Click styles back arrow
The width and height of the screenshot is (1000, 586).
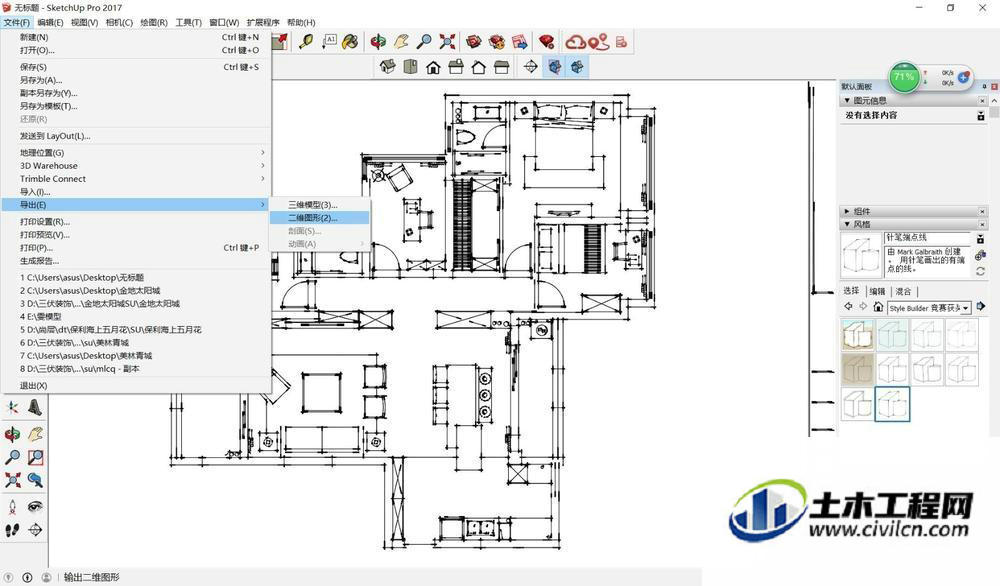point(848,307)
